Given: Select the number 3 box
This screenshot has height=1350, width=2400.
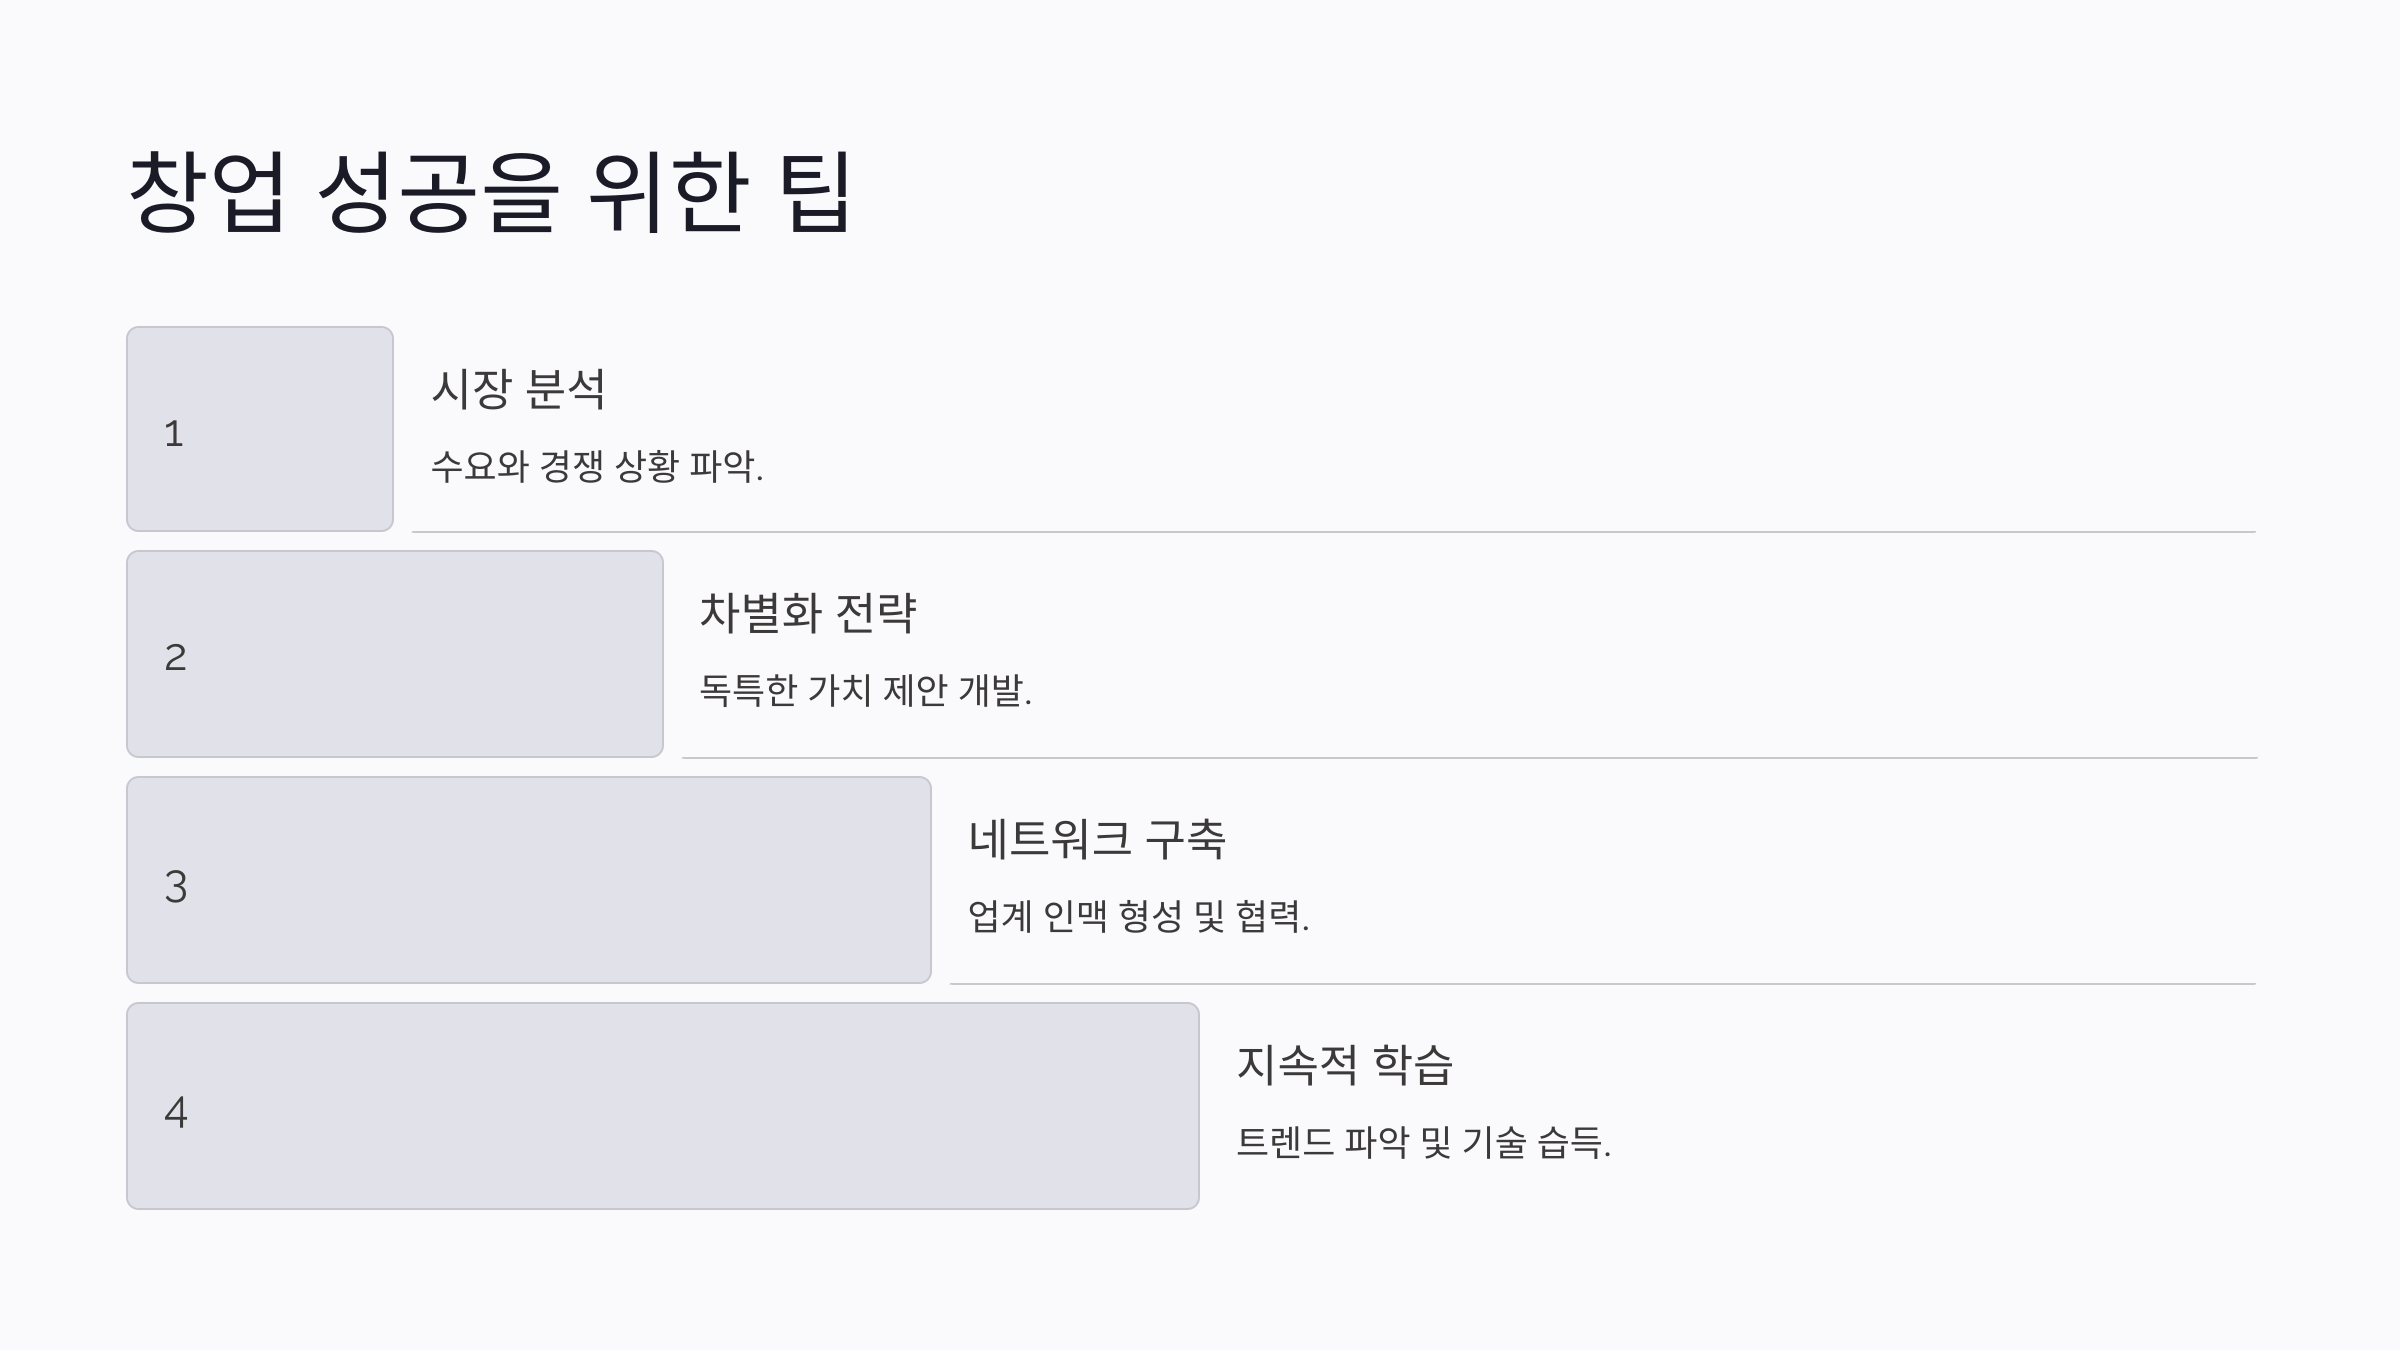Looking at the screenshot, I should coord(529,880).
